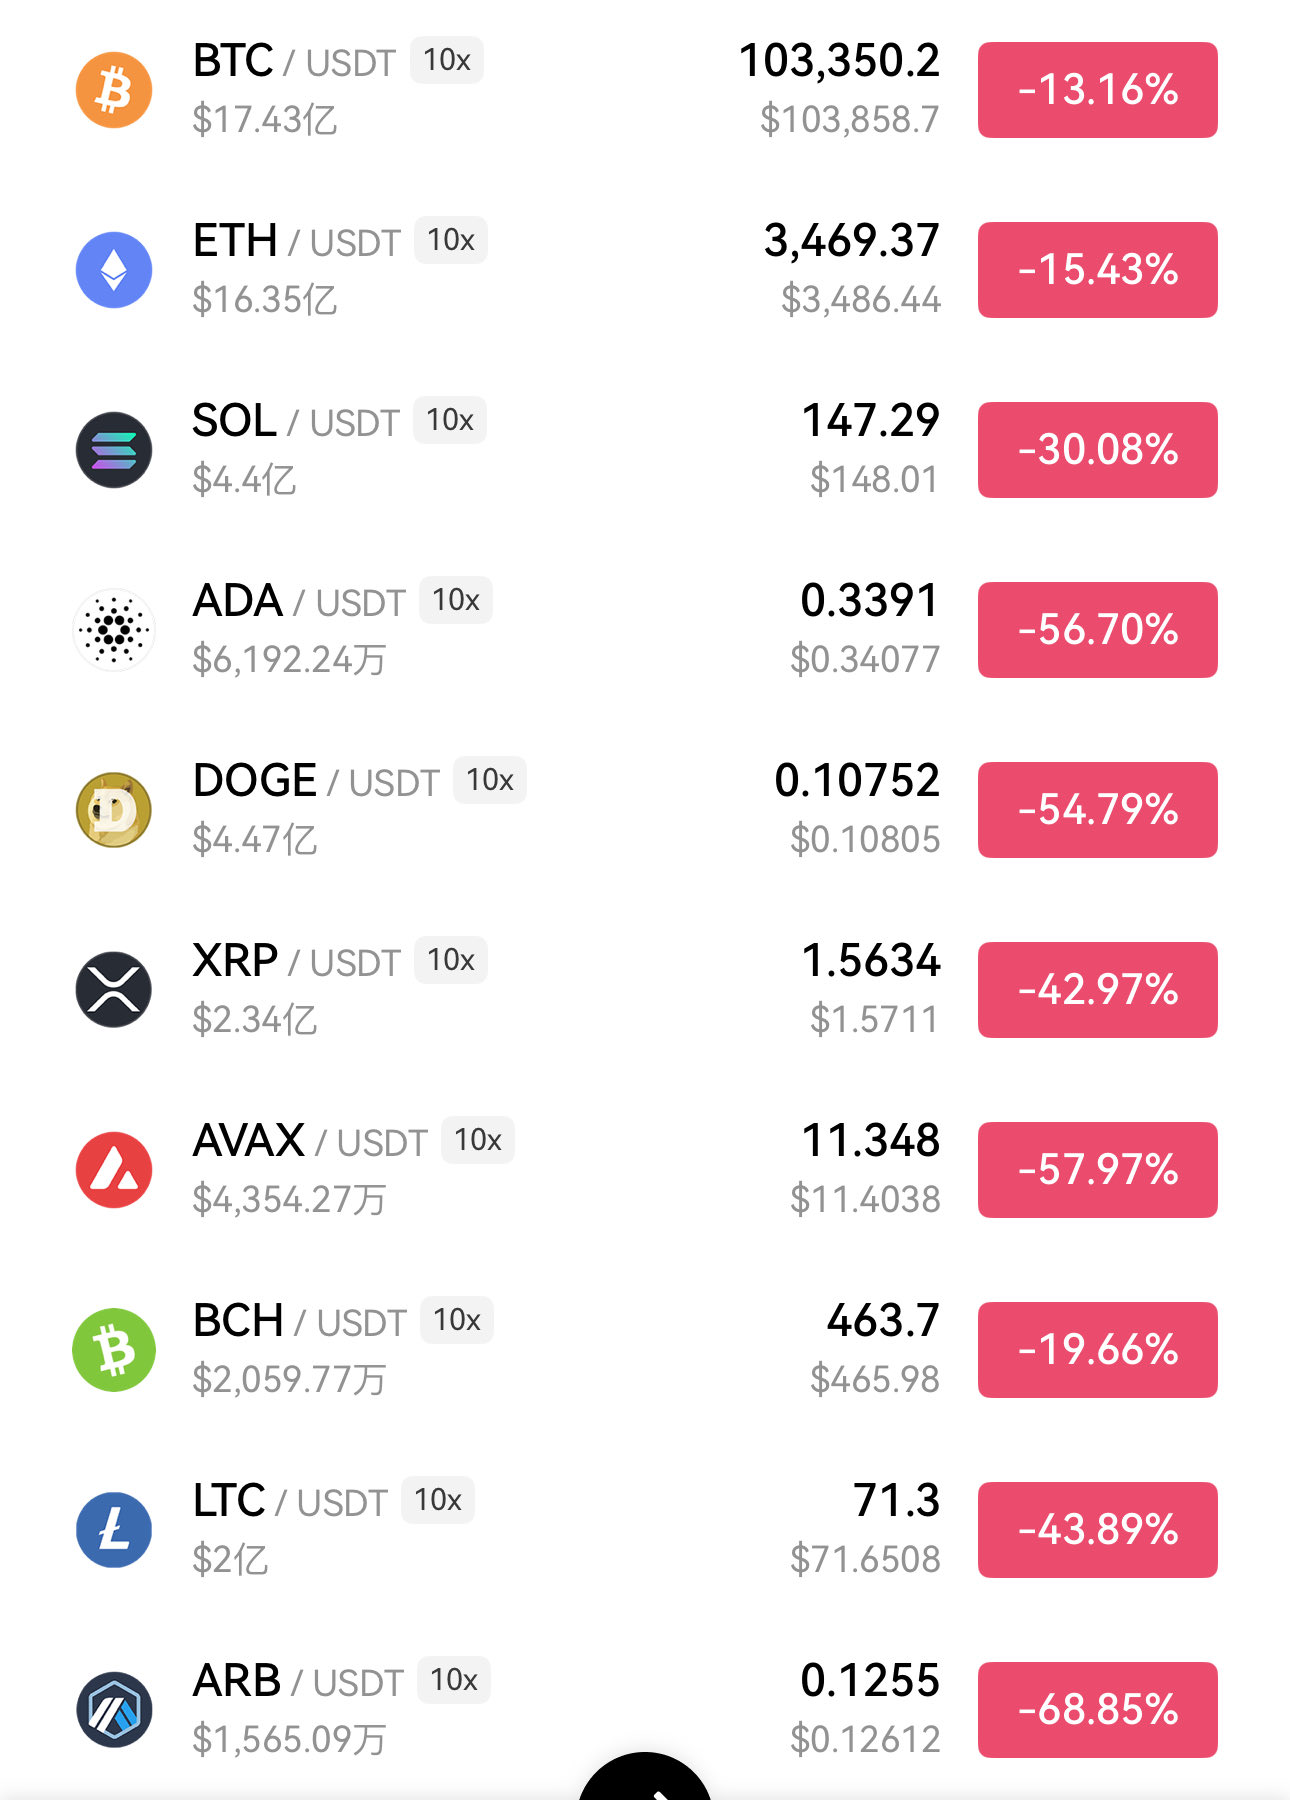The height and width of the screenshot is (1800, 1290).
Task: Click the orange Bitcoin coin icon
Action: [x=114, y=90]
